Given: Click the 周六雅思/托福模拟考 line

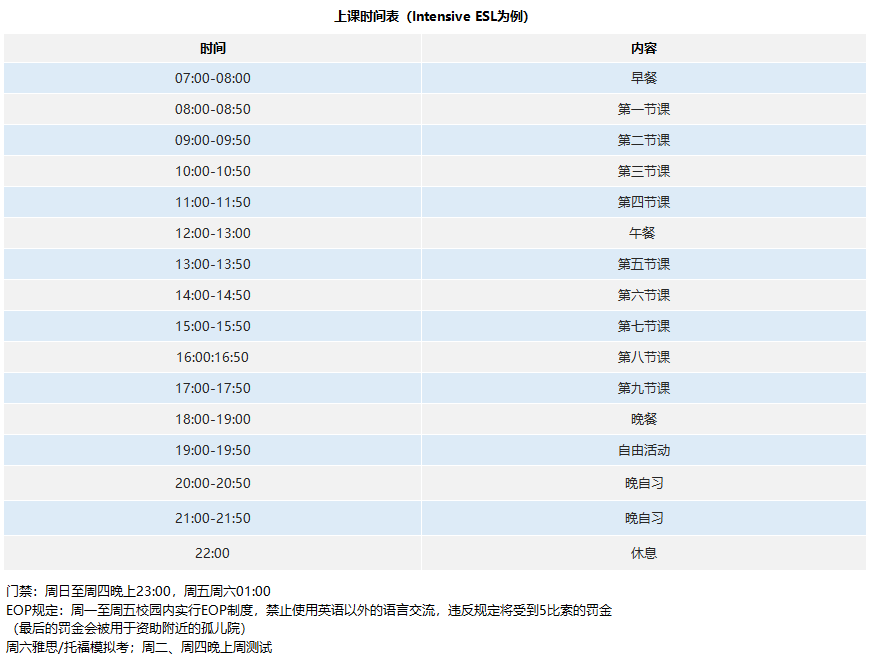Looking at the screenshot, I should click(x=139, y=648).
